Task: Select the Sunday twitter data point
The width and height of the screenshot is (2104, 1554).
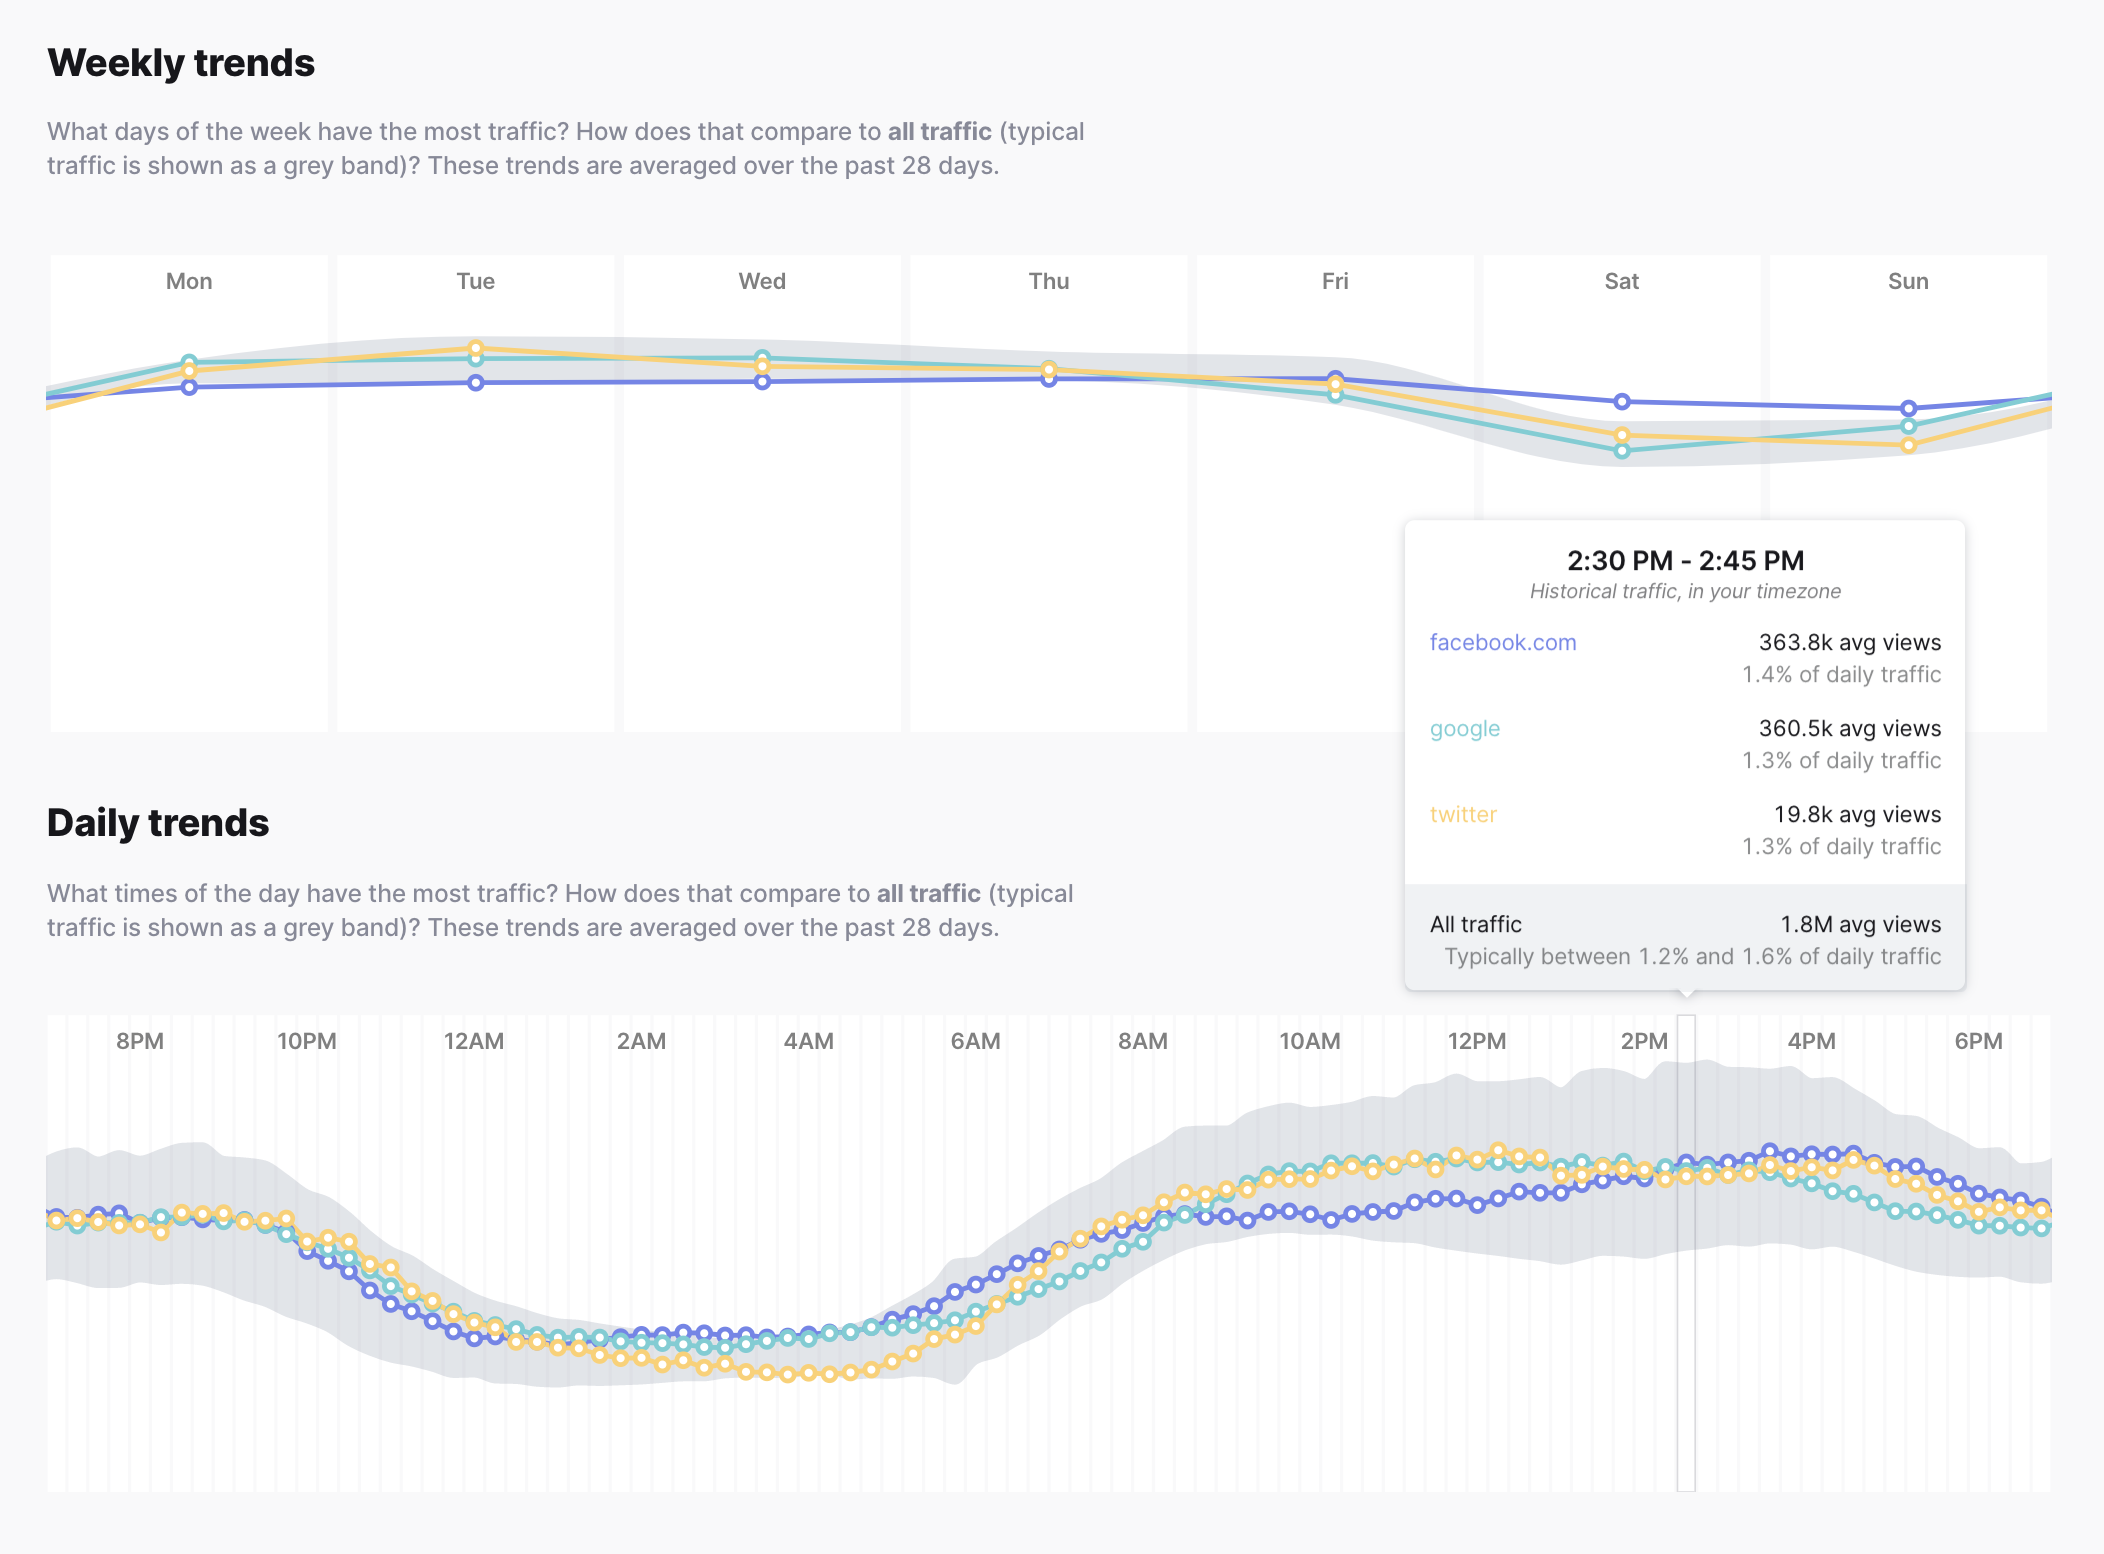Action: click(x=1908, y=447)
